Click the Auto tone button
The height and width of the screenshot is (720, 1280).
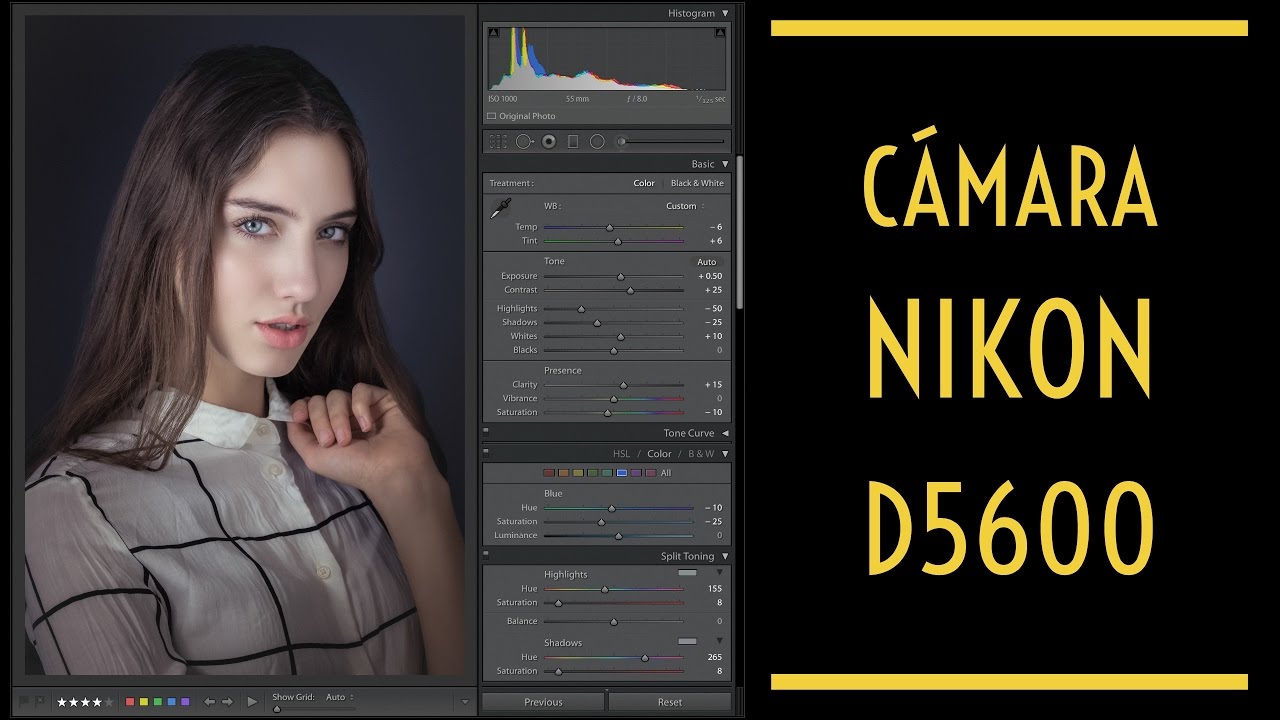pos(707,261)
